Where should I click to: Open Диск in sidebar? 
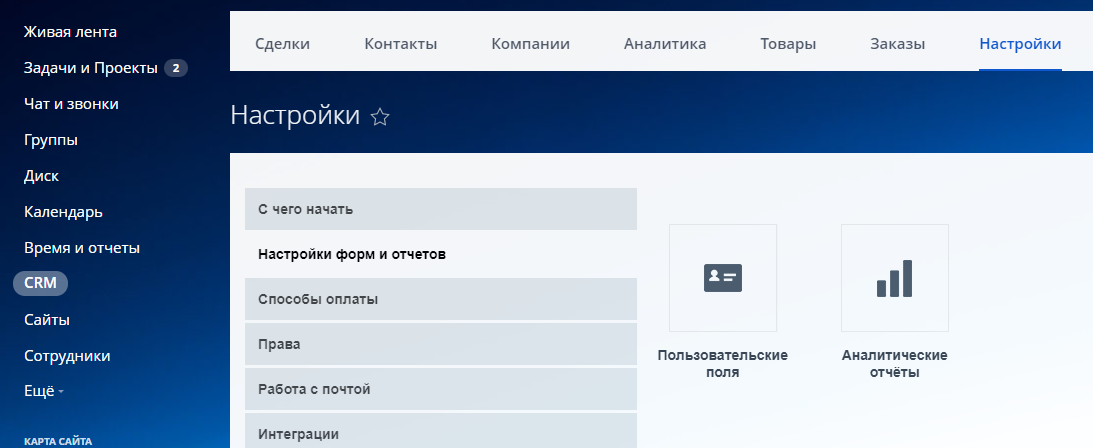[x=41, y=176]
